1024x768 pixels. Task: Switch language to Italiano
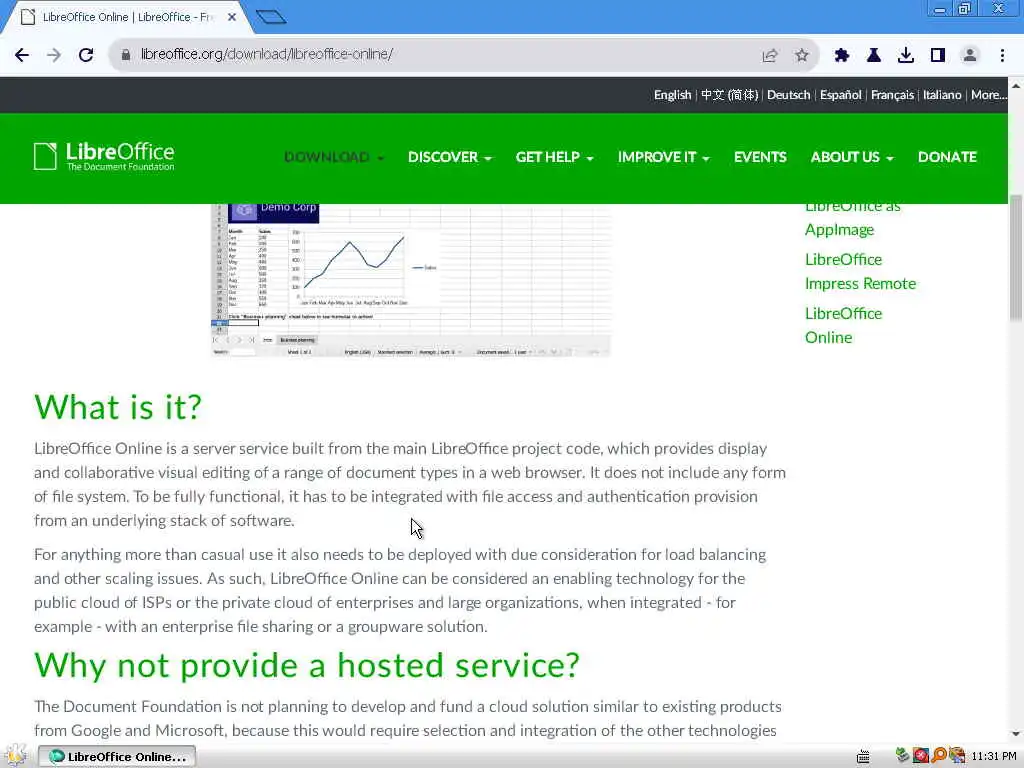[x=942, y=95]
